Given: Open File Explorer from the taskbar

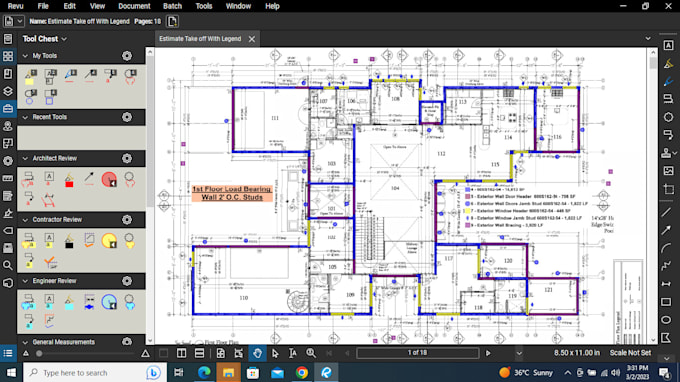Looking at the screenshot, I should point(229,372).
